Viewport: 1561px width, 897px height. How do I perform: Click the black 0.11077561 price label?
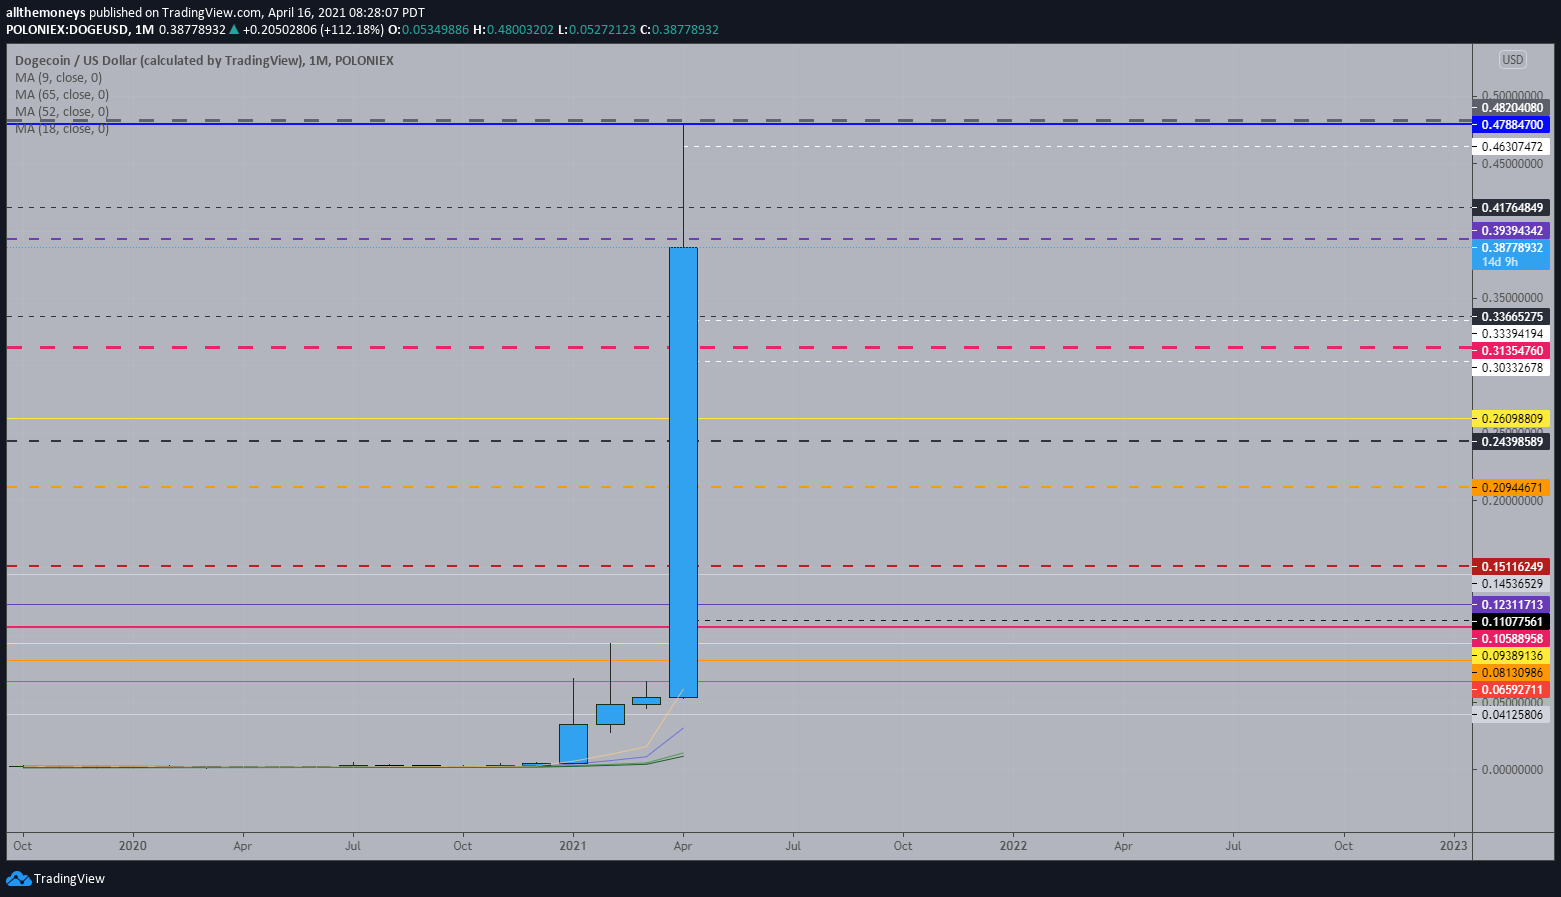[x=1511, y=622]
